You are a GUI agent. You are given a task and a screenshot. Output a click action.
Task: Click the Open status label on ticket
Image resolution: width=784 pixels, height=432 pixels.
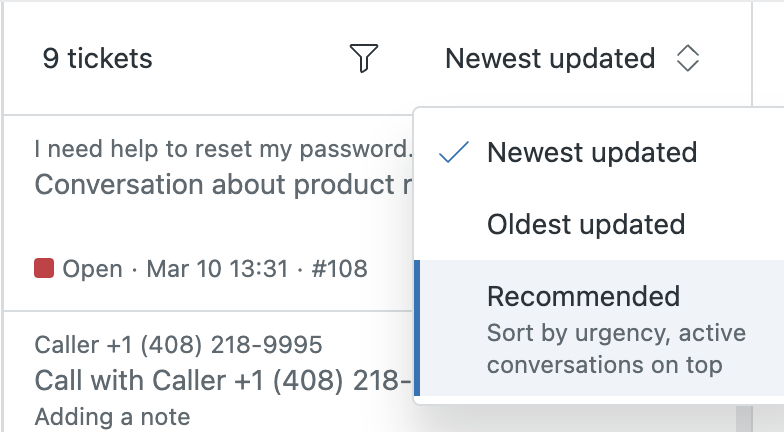click(92, 268)
